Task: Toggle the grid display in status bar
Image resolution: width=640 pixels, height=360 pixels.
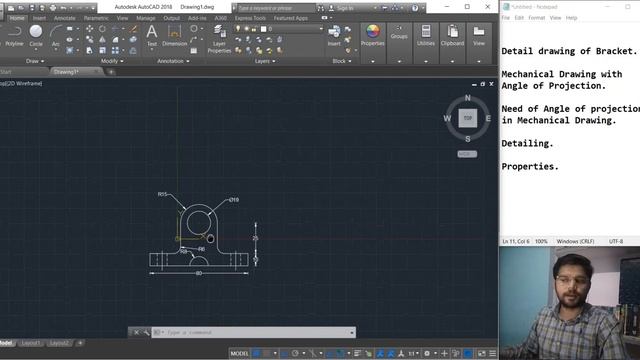Action: coord(256,353)
